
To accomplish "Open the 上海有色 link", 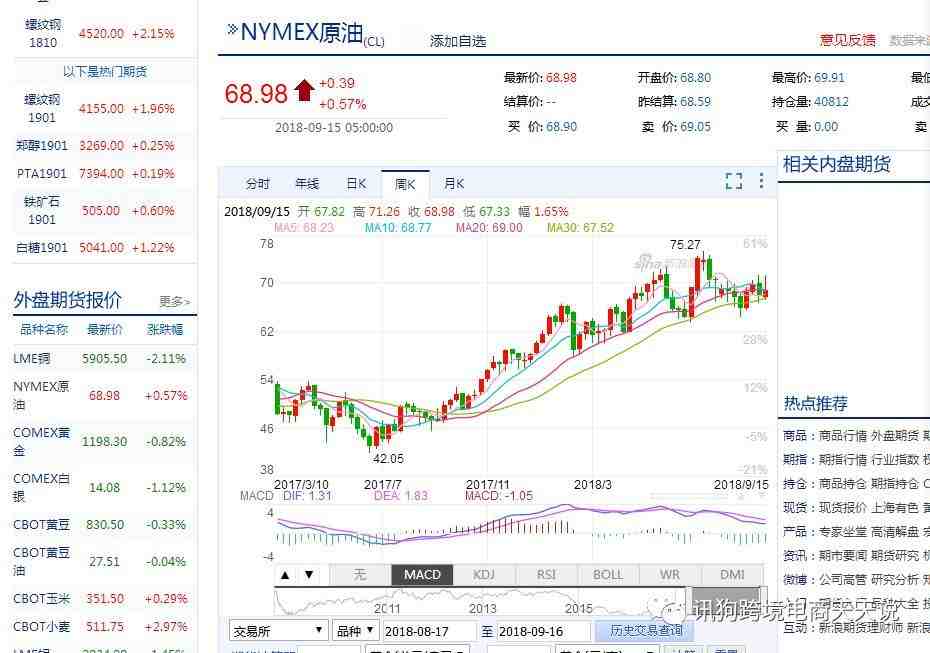I will pos(894,508).
